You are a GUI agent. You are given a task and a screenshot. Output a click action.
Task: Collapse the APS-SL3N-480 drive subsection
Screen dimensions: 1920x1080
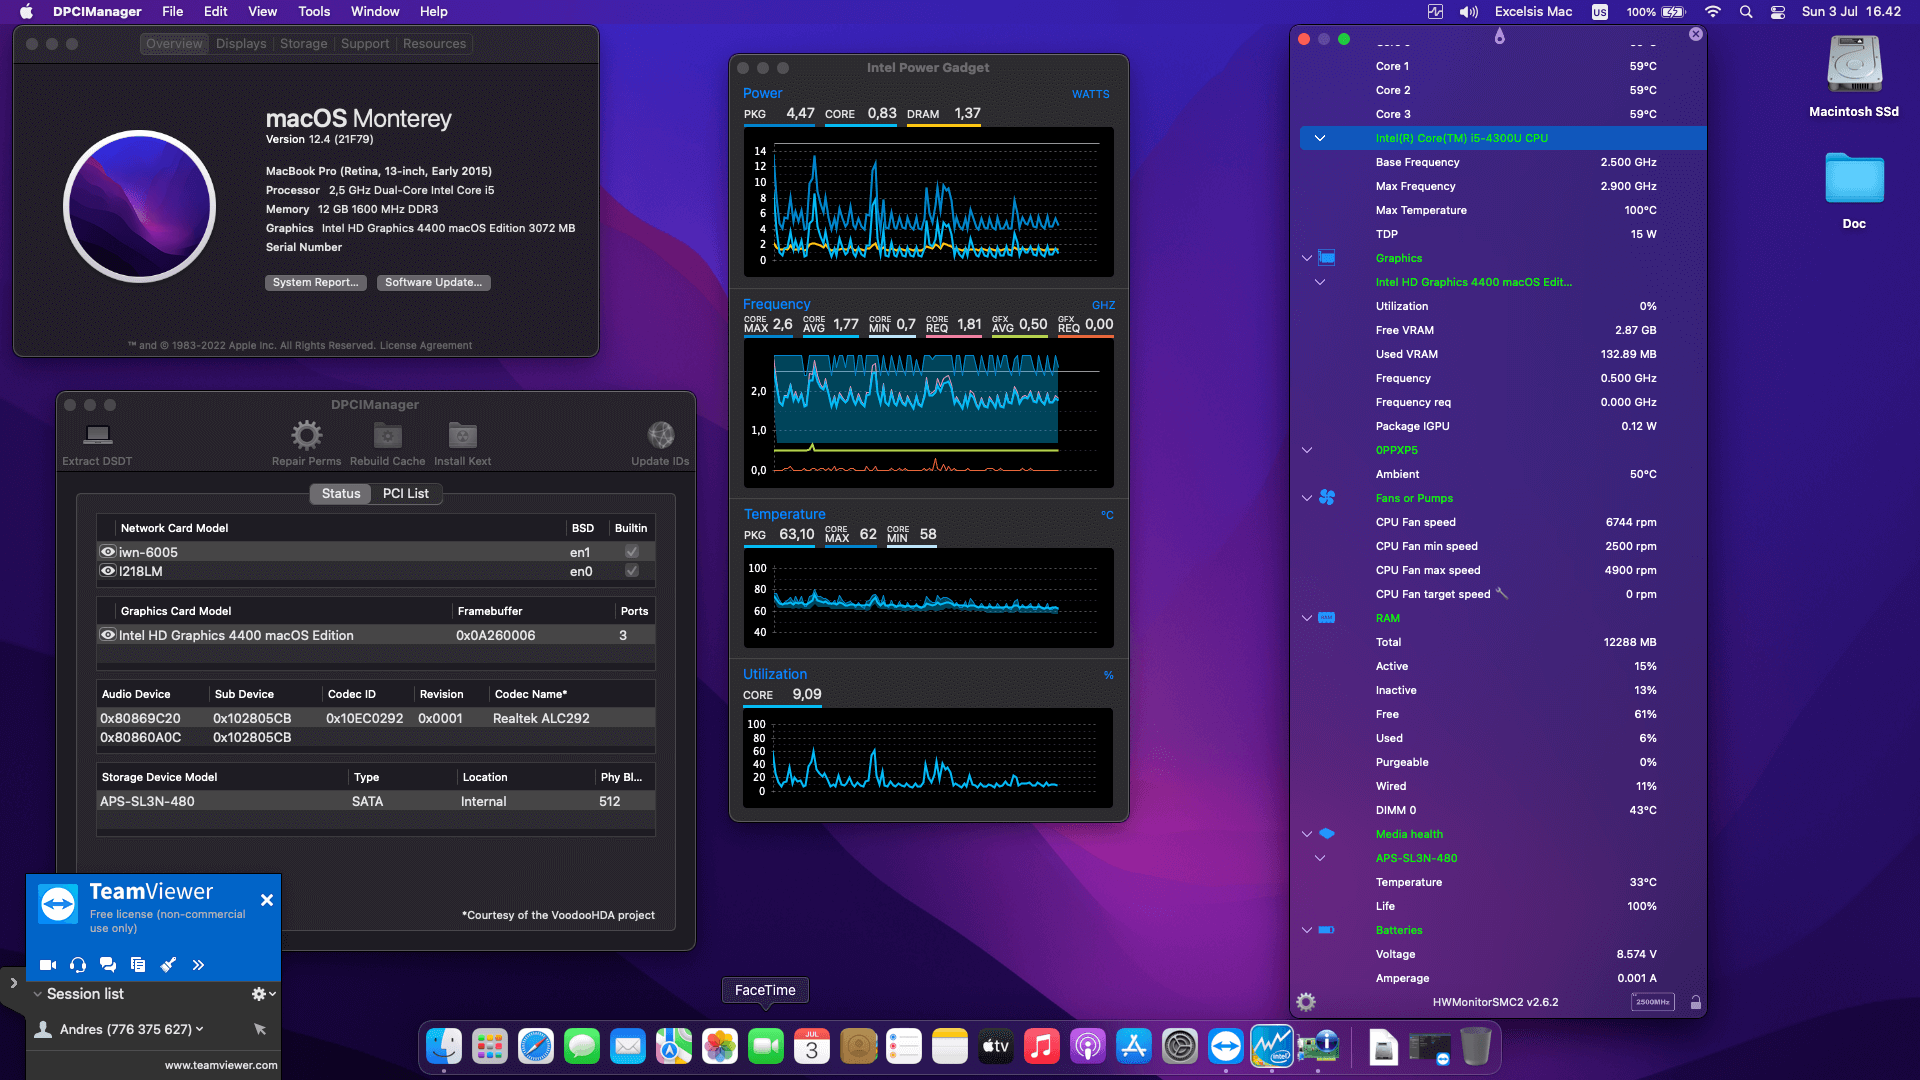click(x=1320, y=858)
